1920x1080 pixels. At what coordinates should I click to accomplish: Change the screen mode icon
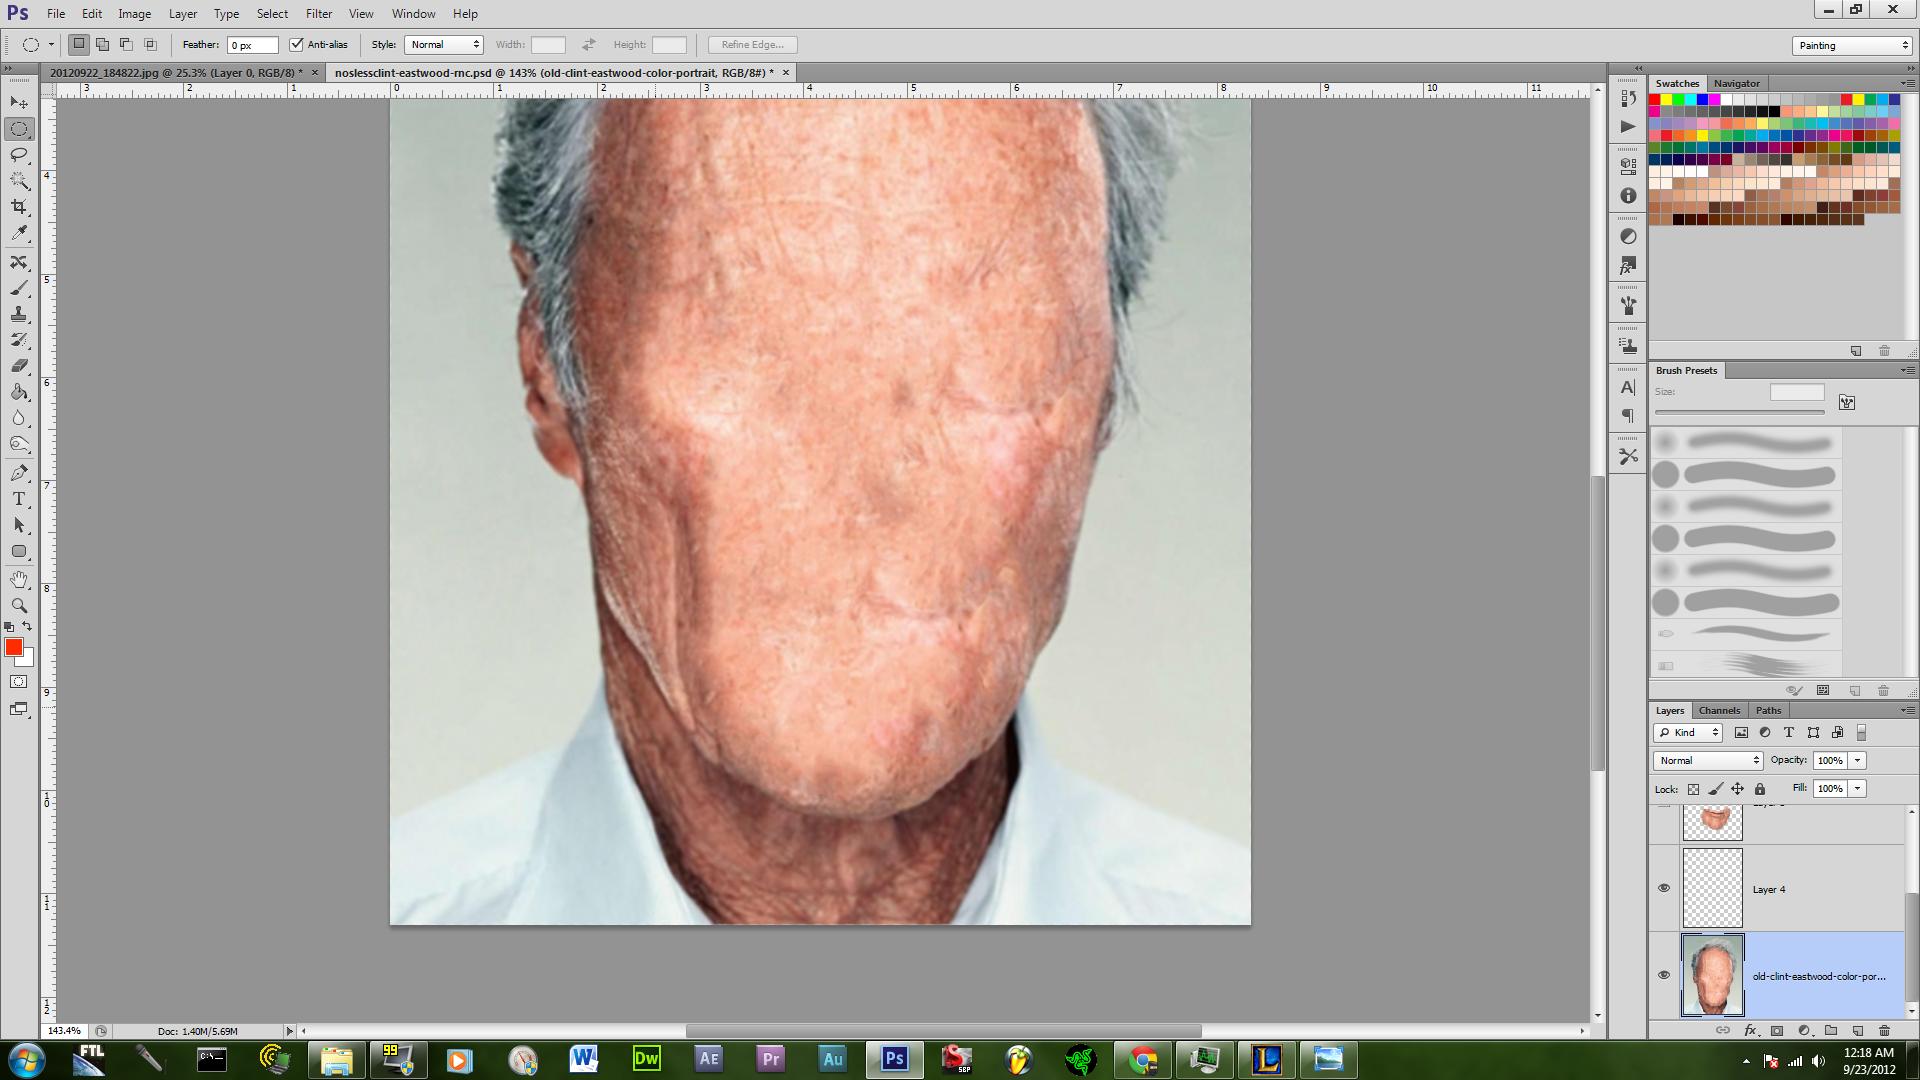click(19, 709)
